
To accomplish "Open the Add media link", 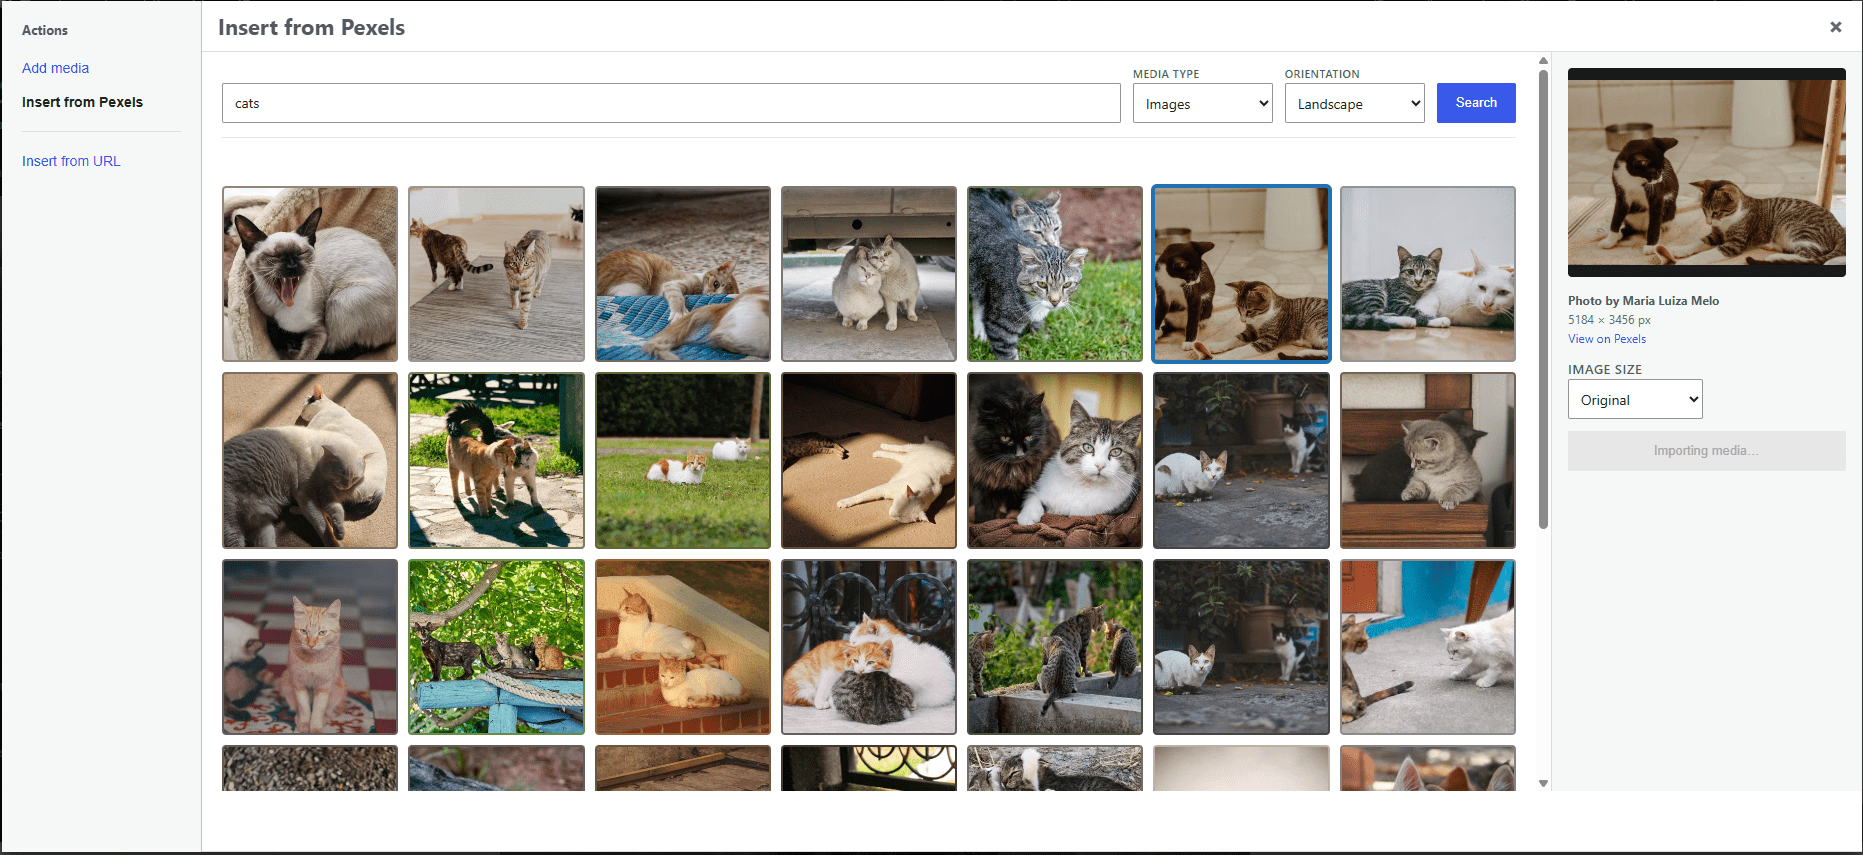I will coord(55,68).
